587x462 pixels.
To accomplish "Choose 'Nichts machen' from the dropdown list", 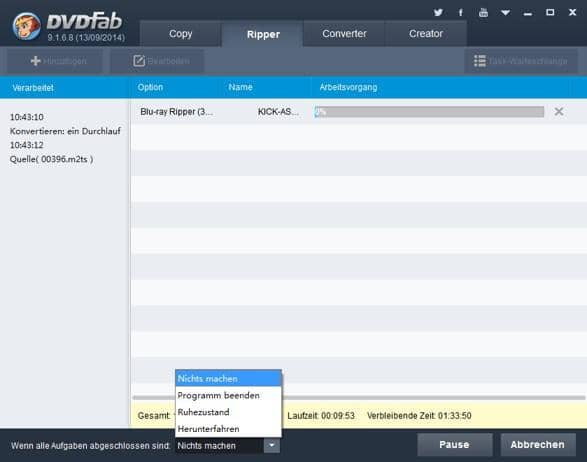I will pos(228,379).
